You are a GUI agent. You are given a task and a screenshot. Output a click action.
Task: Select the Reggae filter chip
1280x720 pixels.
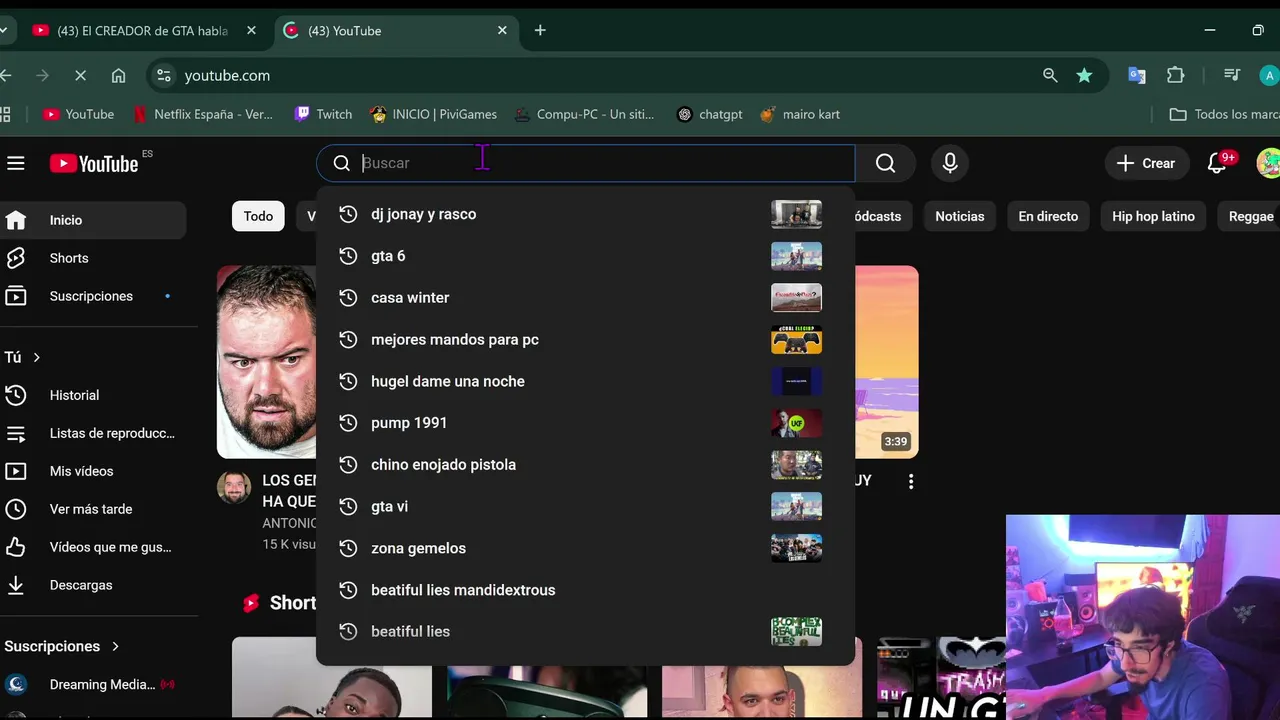click(1250, 216)
